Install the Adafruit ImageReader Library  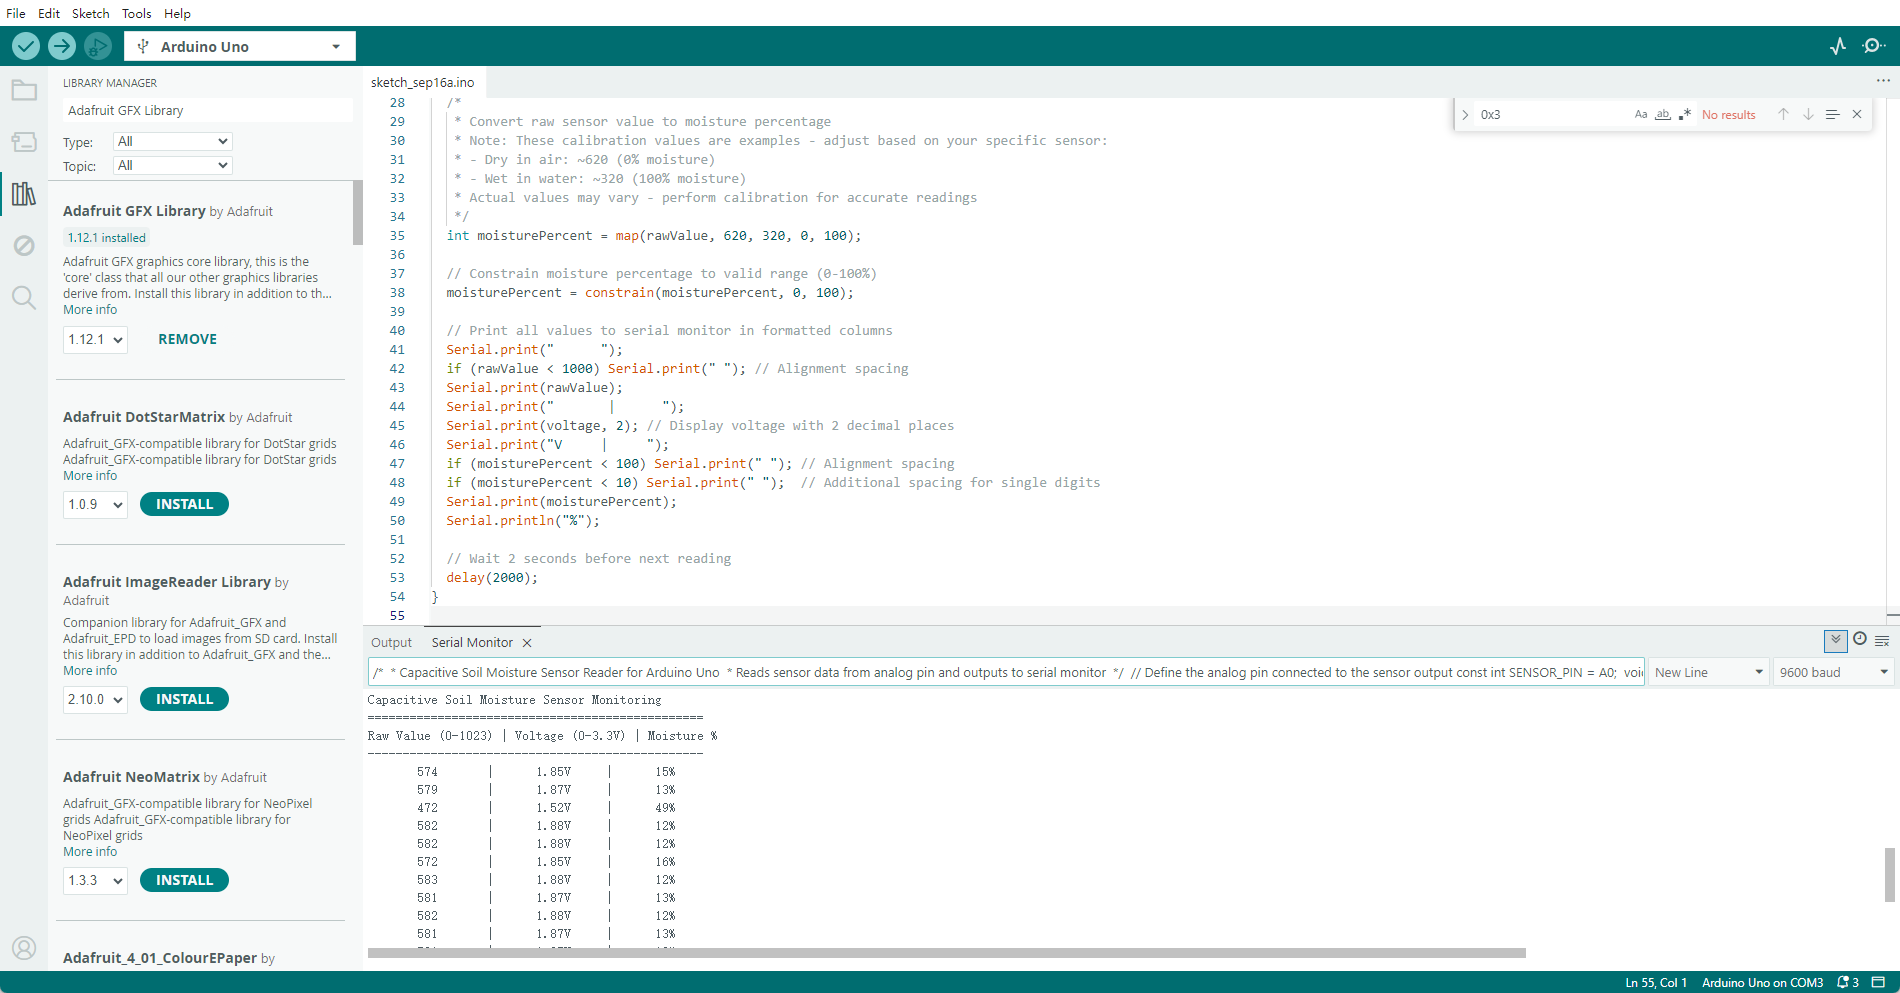(x=184, y=699)
